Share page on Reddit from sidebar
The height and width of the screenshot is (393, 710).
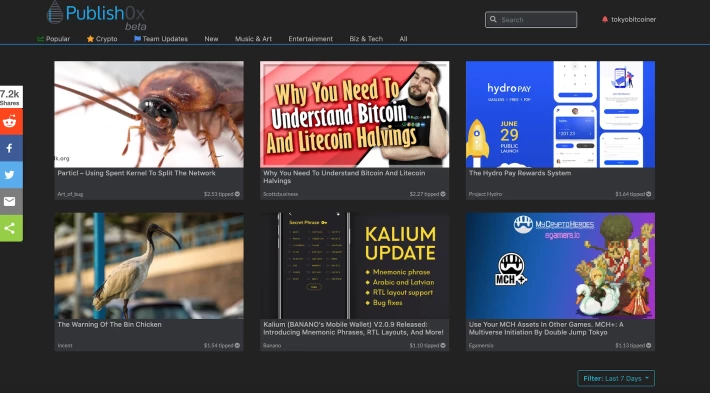tap(10, 121)
